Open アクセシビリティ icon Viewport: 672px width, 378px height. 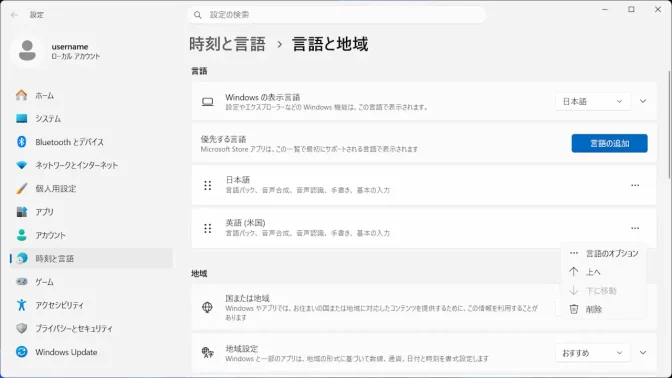point(21,305)
